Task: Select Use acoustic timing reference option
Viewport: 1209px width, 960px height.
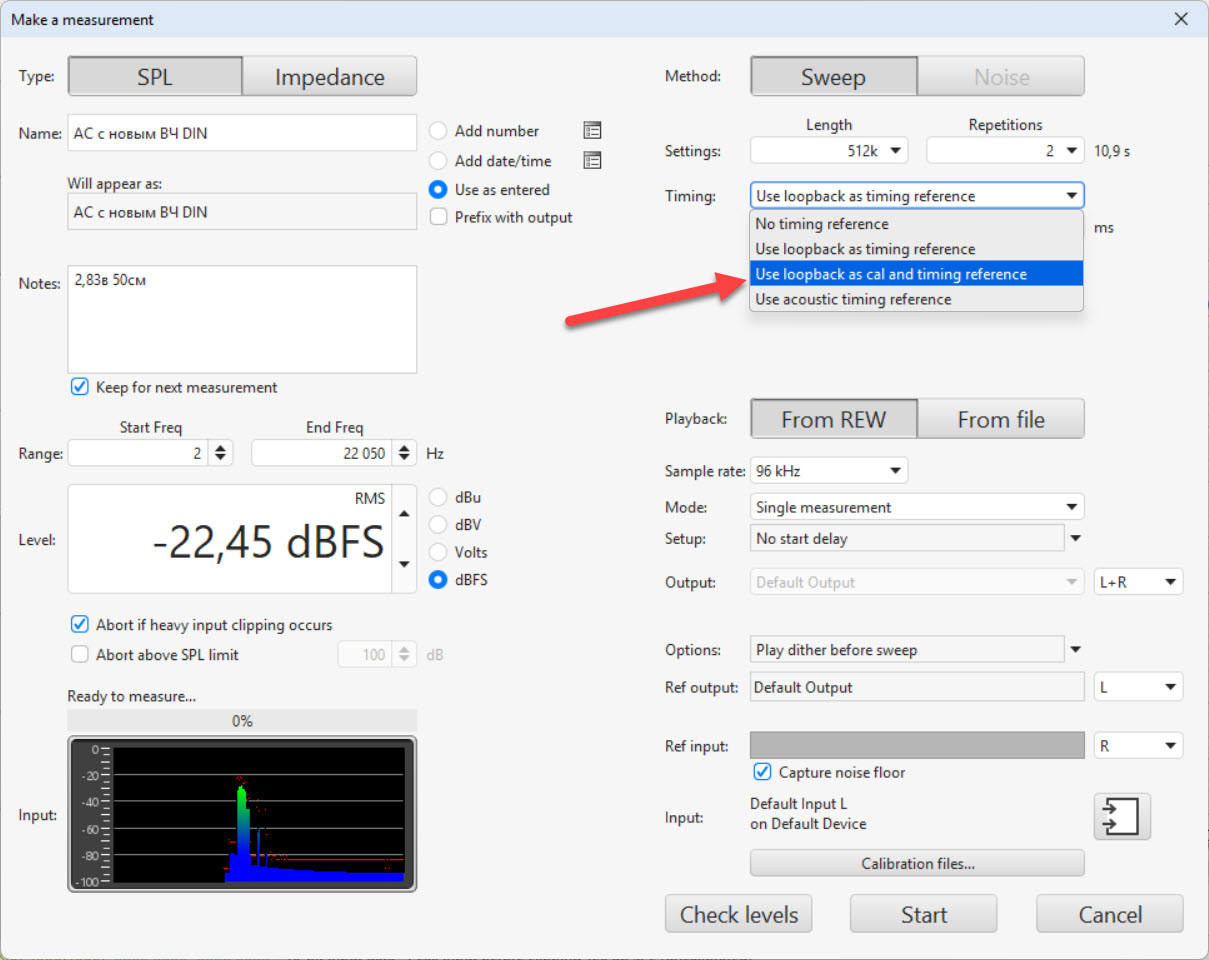Action: (917, 299)
